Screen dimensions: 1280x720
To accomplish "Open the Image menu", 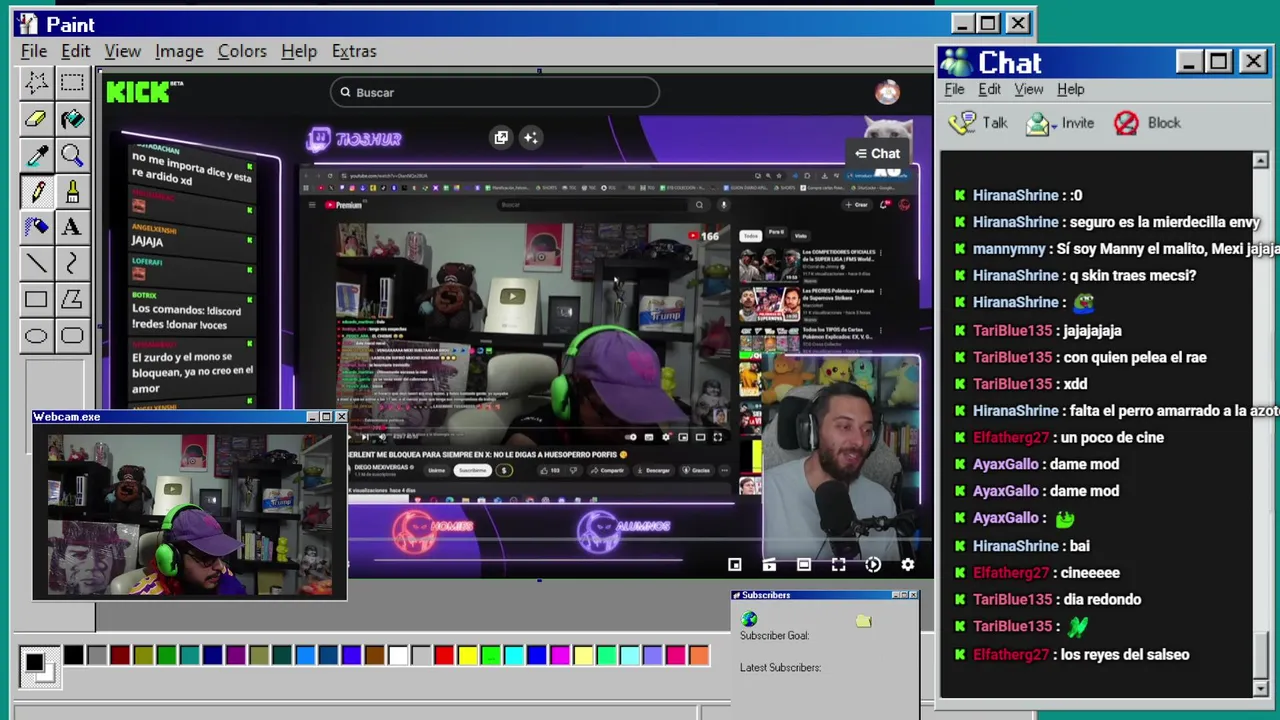I will [x=179, y=51].
